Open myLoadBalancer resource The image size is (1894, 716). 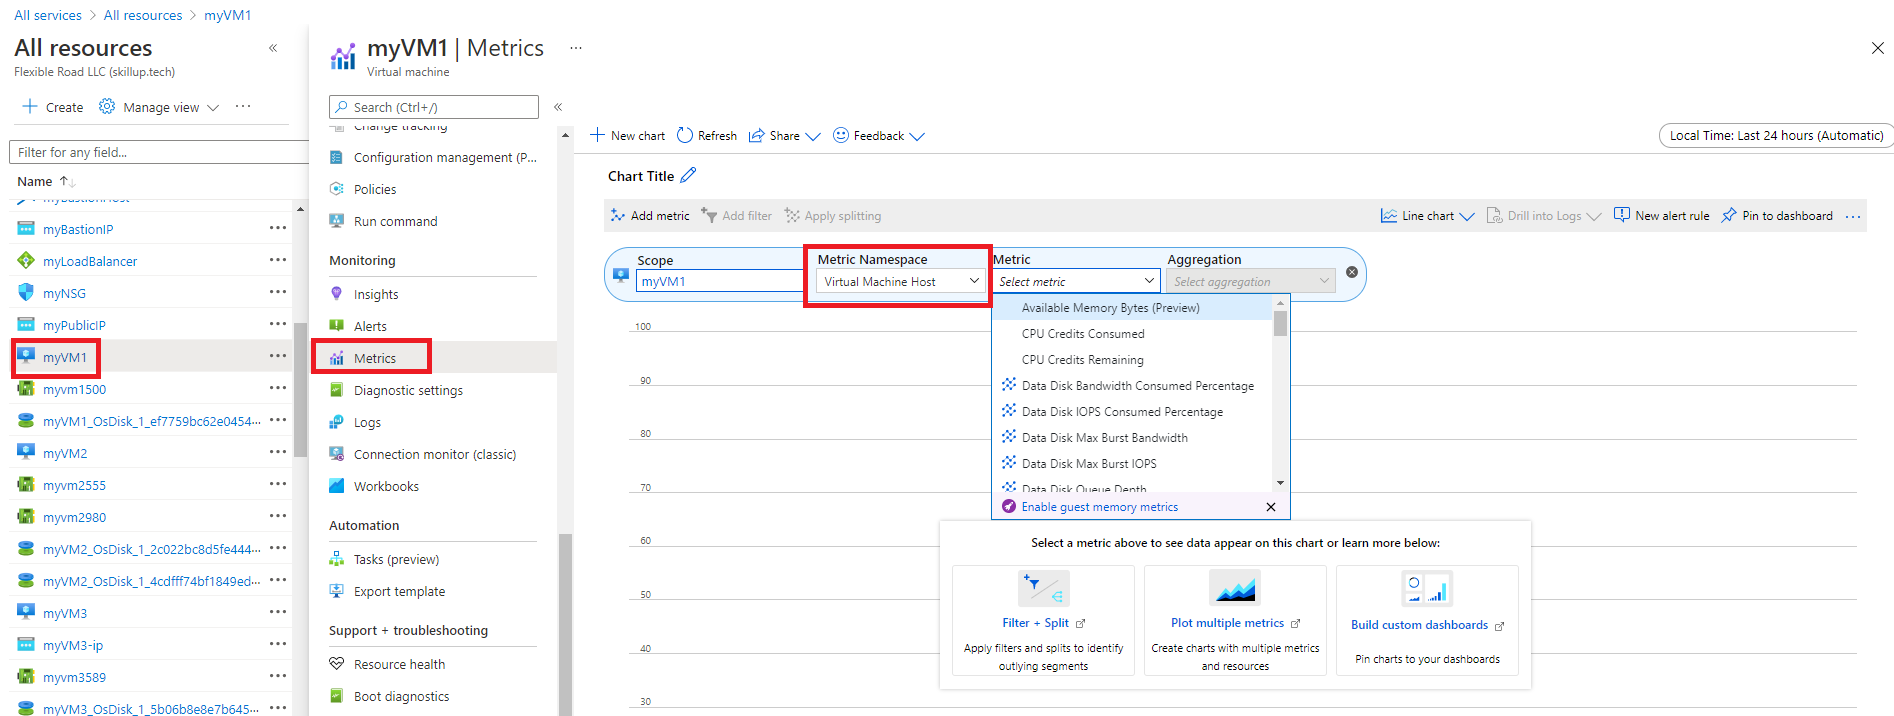click(90, 262)
